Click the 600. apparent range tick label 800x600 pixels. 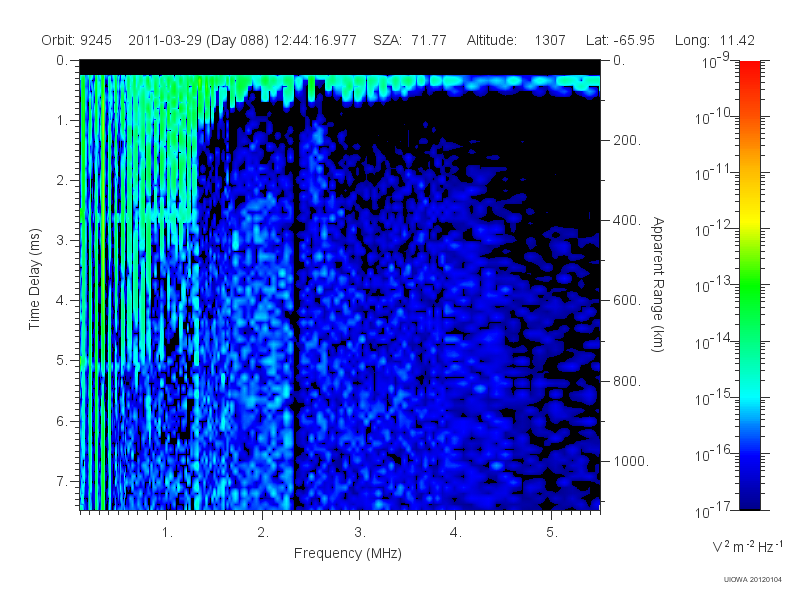point(627,301)
